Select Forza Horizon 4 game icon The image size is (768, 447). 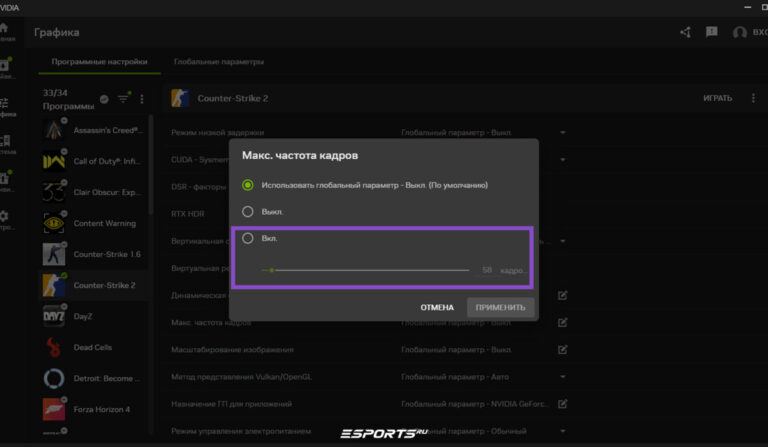[x=53, y=409]
